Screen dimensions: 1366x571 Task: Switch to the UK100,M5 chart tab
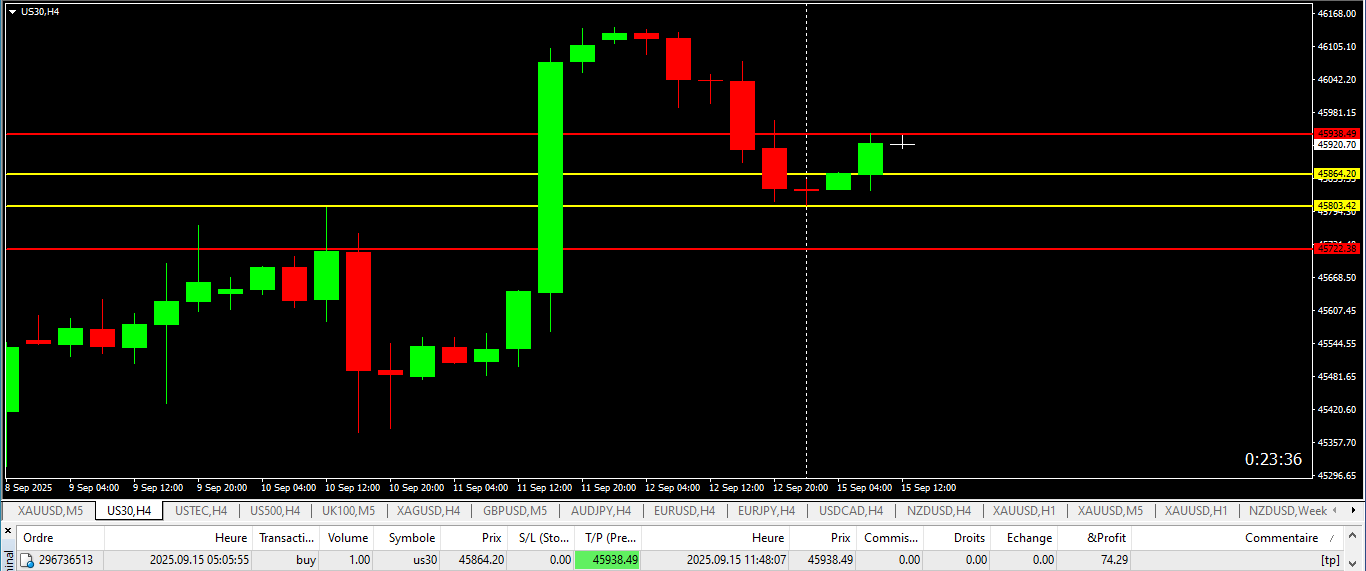[348, 511]
